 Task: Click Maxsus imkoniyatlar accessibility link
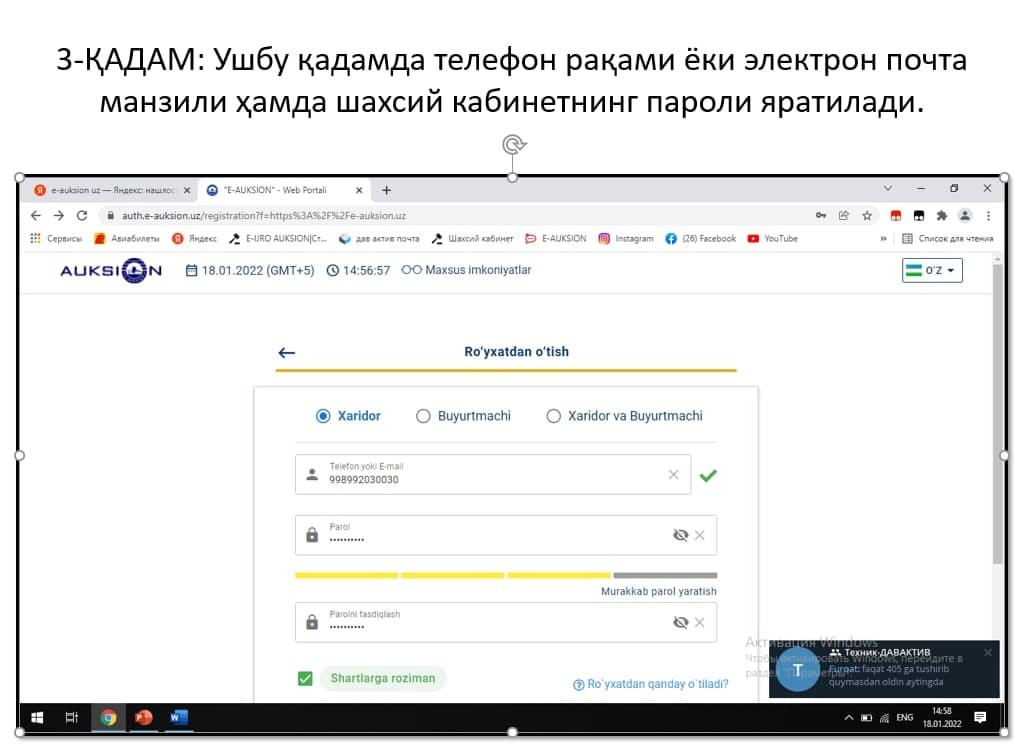[x=466, y=270]
